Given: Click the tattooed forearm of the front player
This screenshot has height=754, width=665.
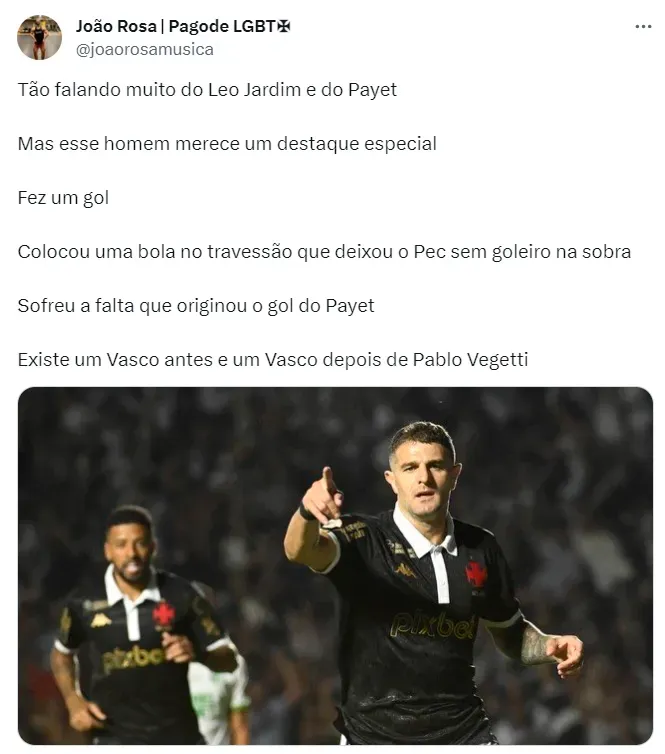Looking at the screenshot, I should (x=533, y=645).
